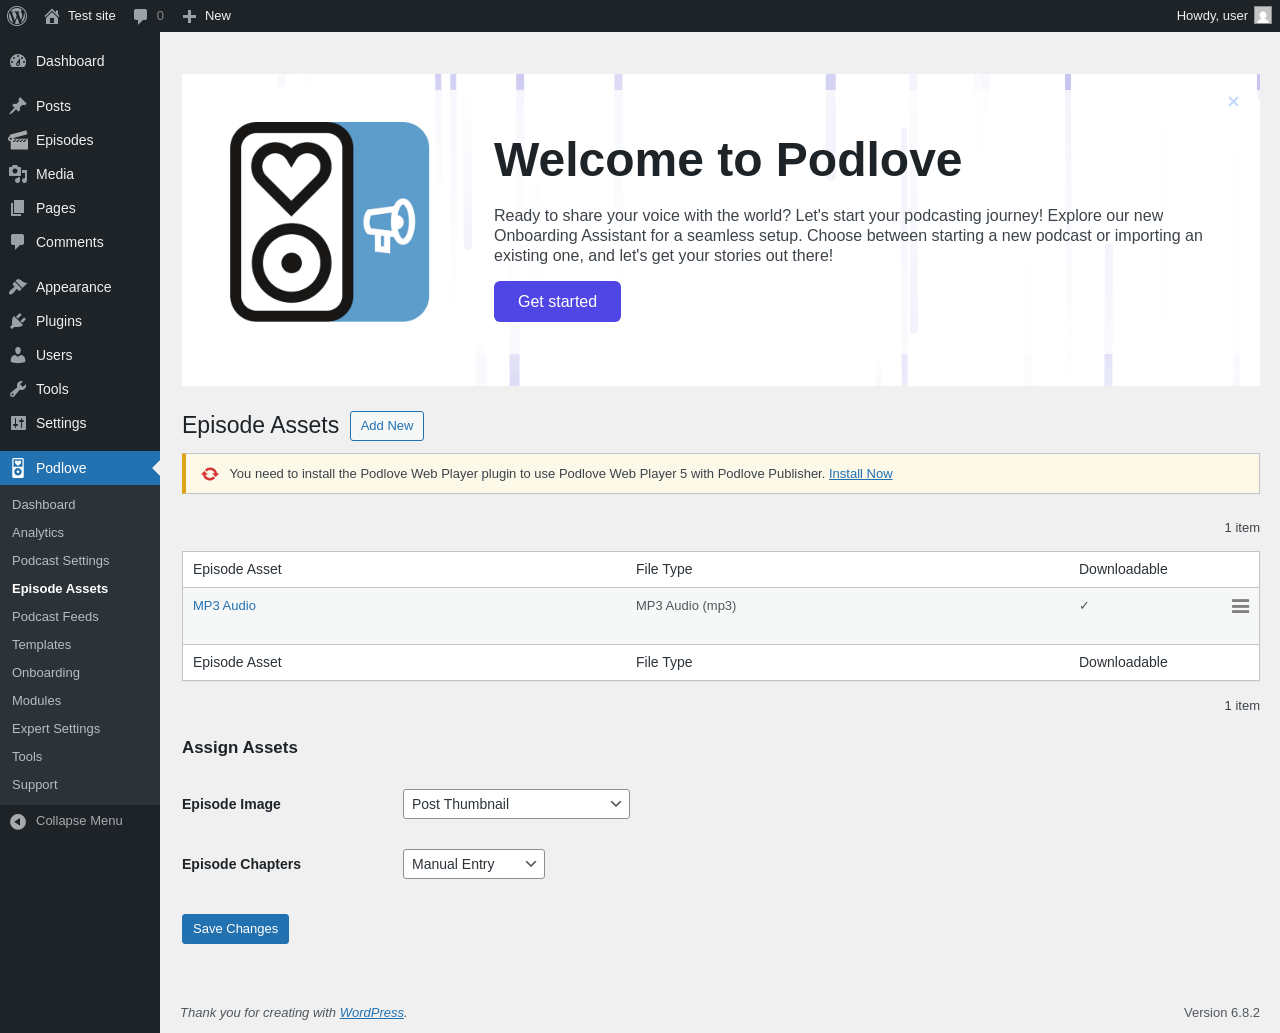Click the Media library icon
This screenshot has height=1033, width=1280.
[18, 174]
